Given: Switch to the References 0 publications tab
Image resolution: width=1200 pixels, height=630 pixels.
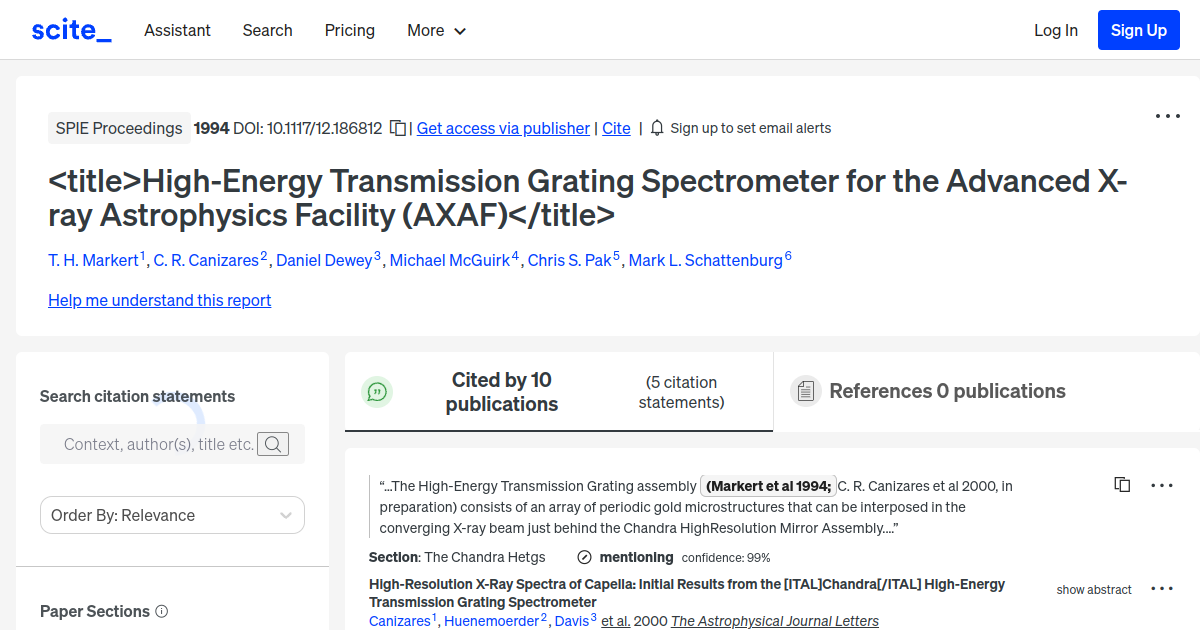Looking at the screenshot, I should 947,391.
